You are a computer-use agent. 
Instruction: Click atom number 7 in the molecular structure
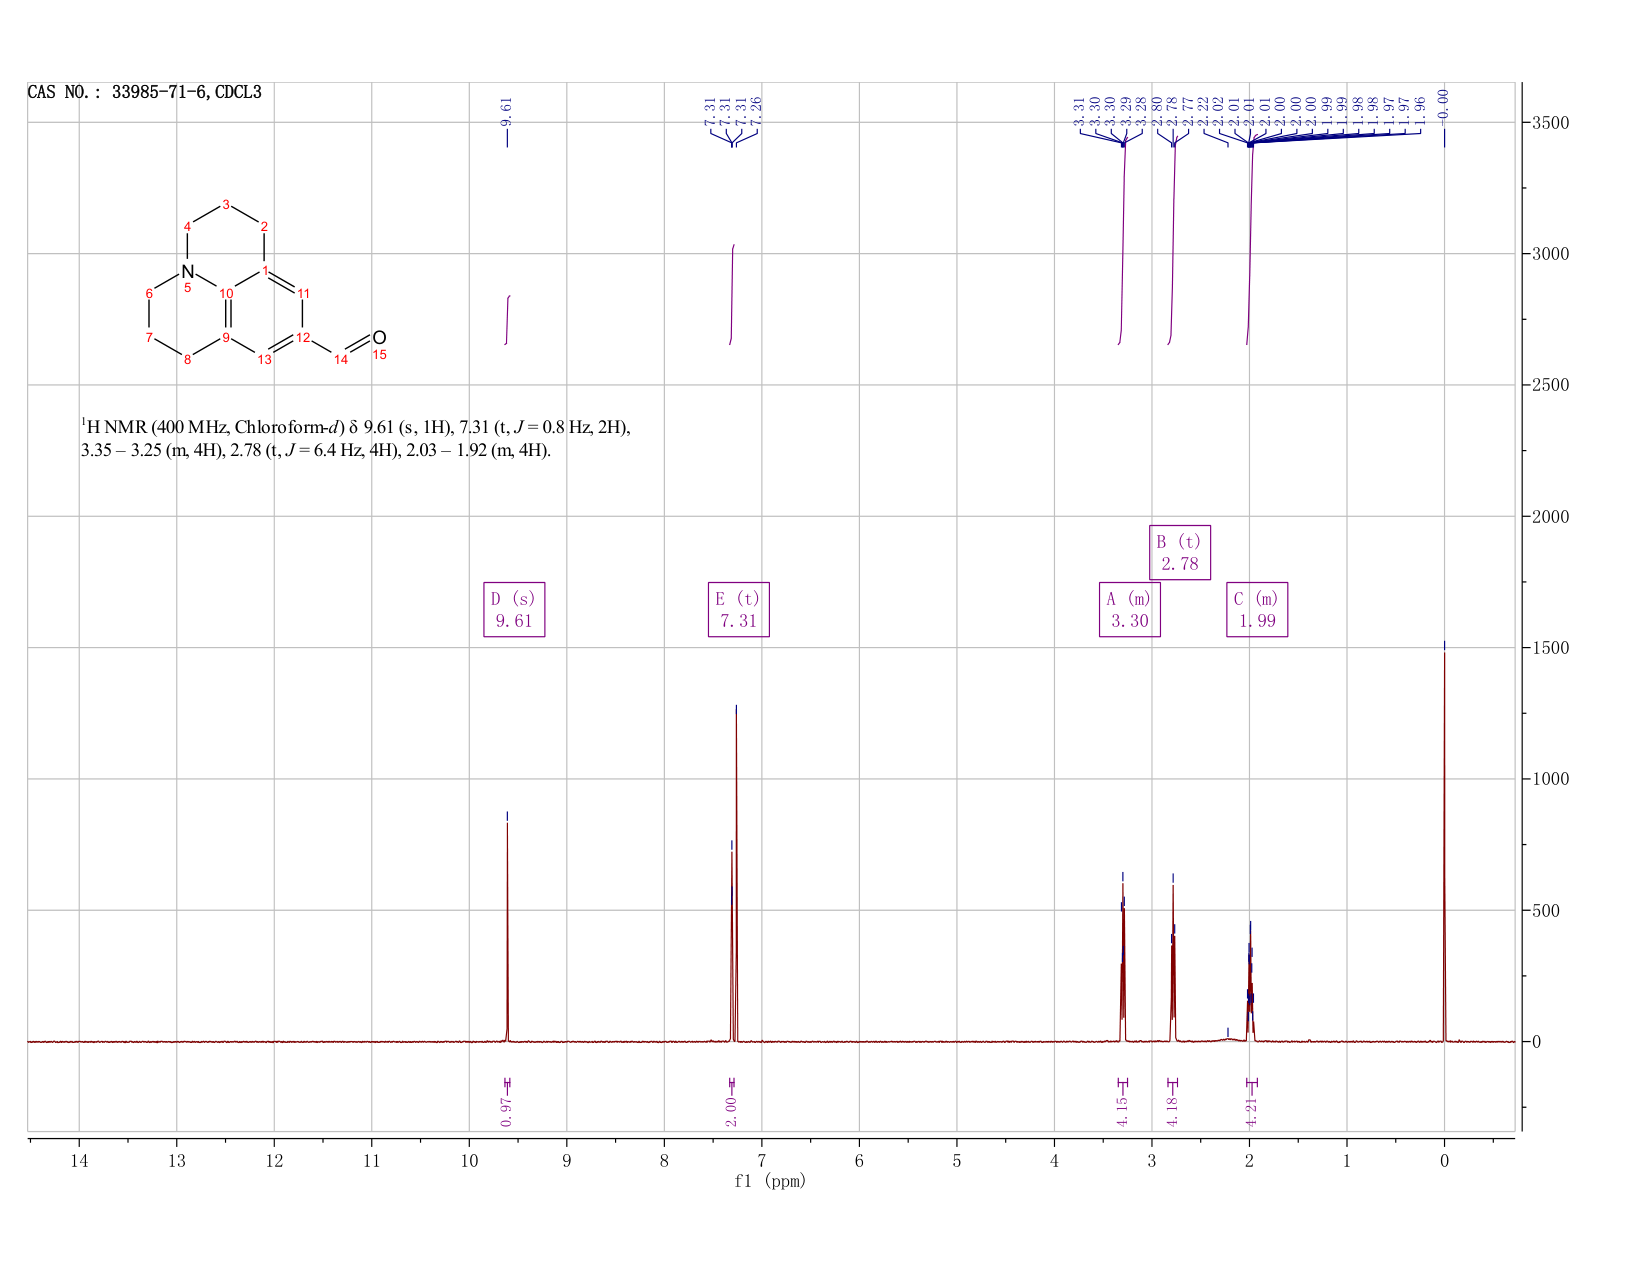point(149,337)
